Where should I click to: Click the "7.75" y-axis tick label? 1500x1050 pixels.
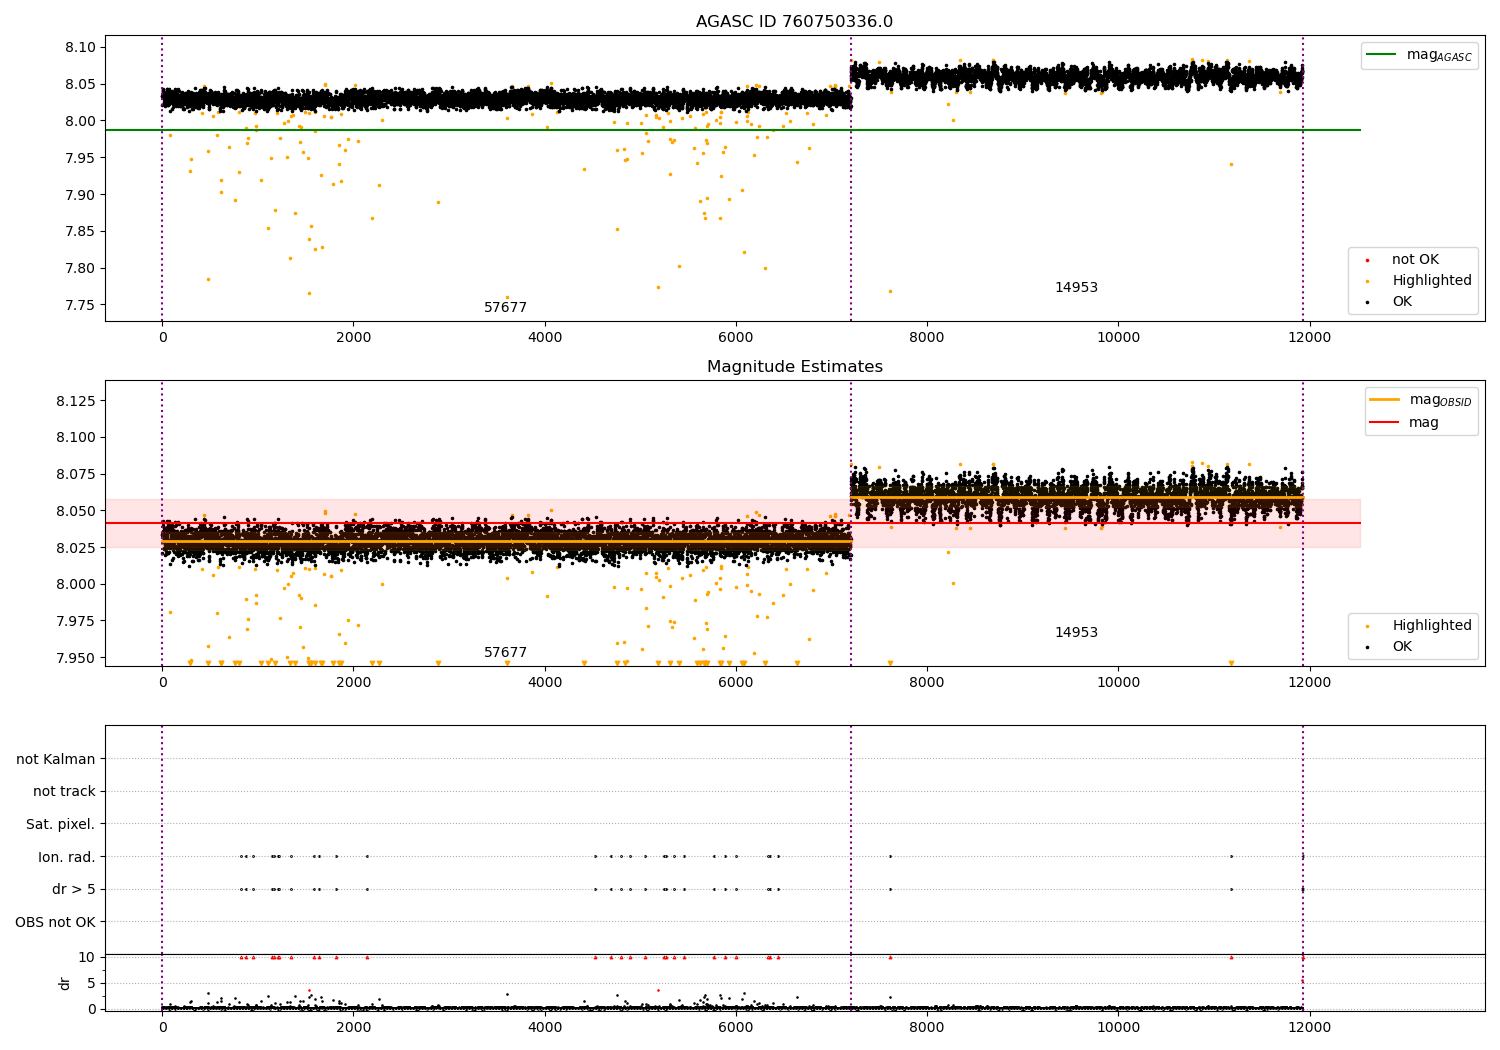tap(81, 305)
